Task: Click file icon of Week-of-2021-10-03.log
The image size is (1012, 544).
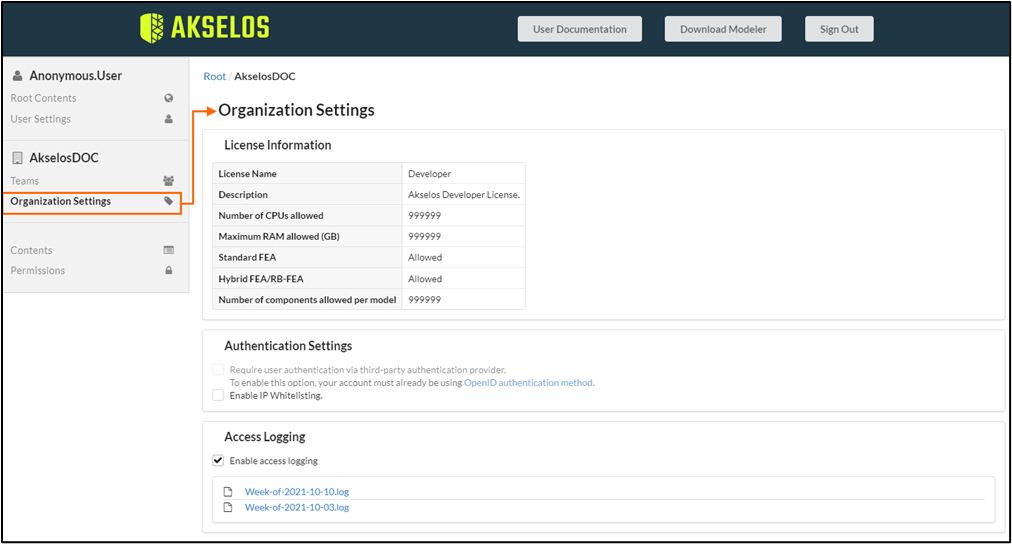Action: coord(228,507)
